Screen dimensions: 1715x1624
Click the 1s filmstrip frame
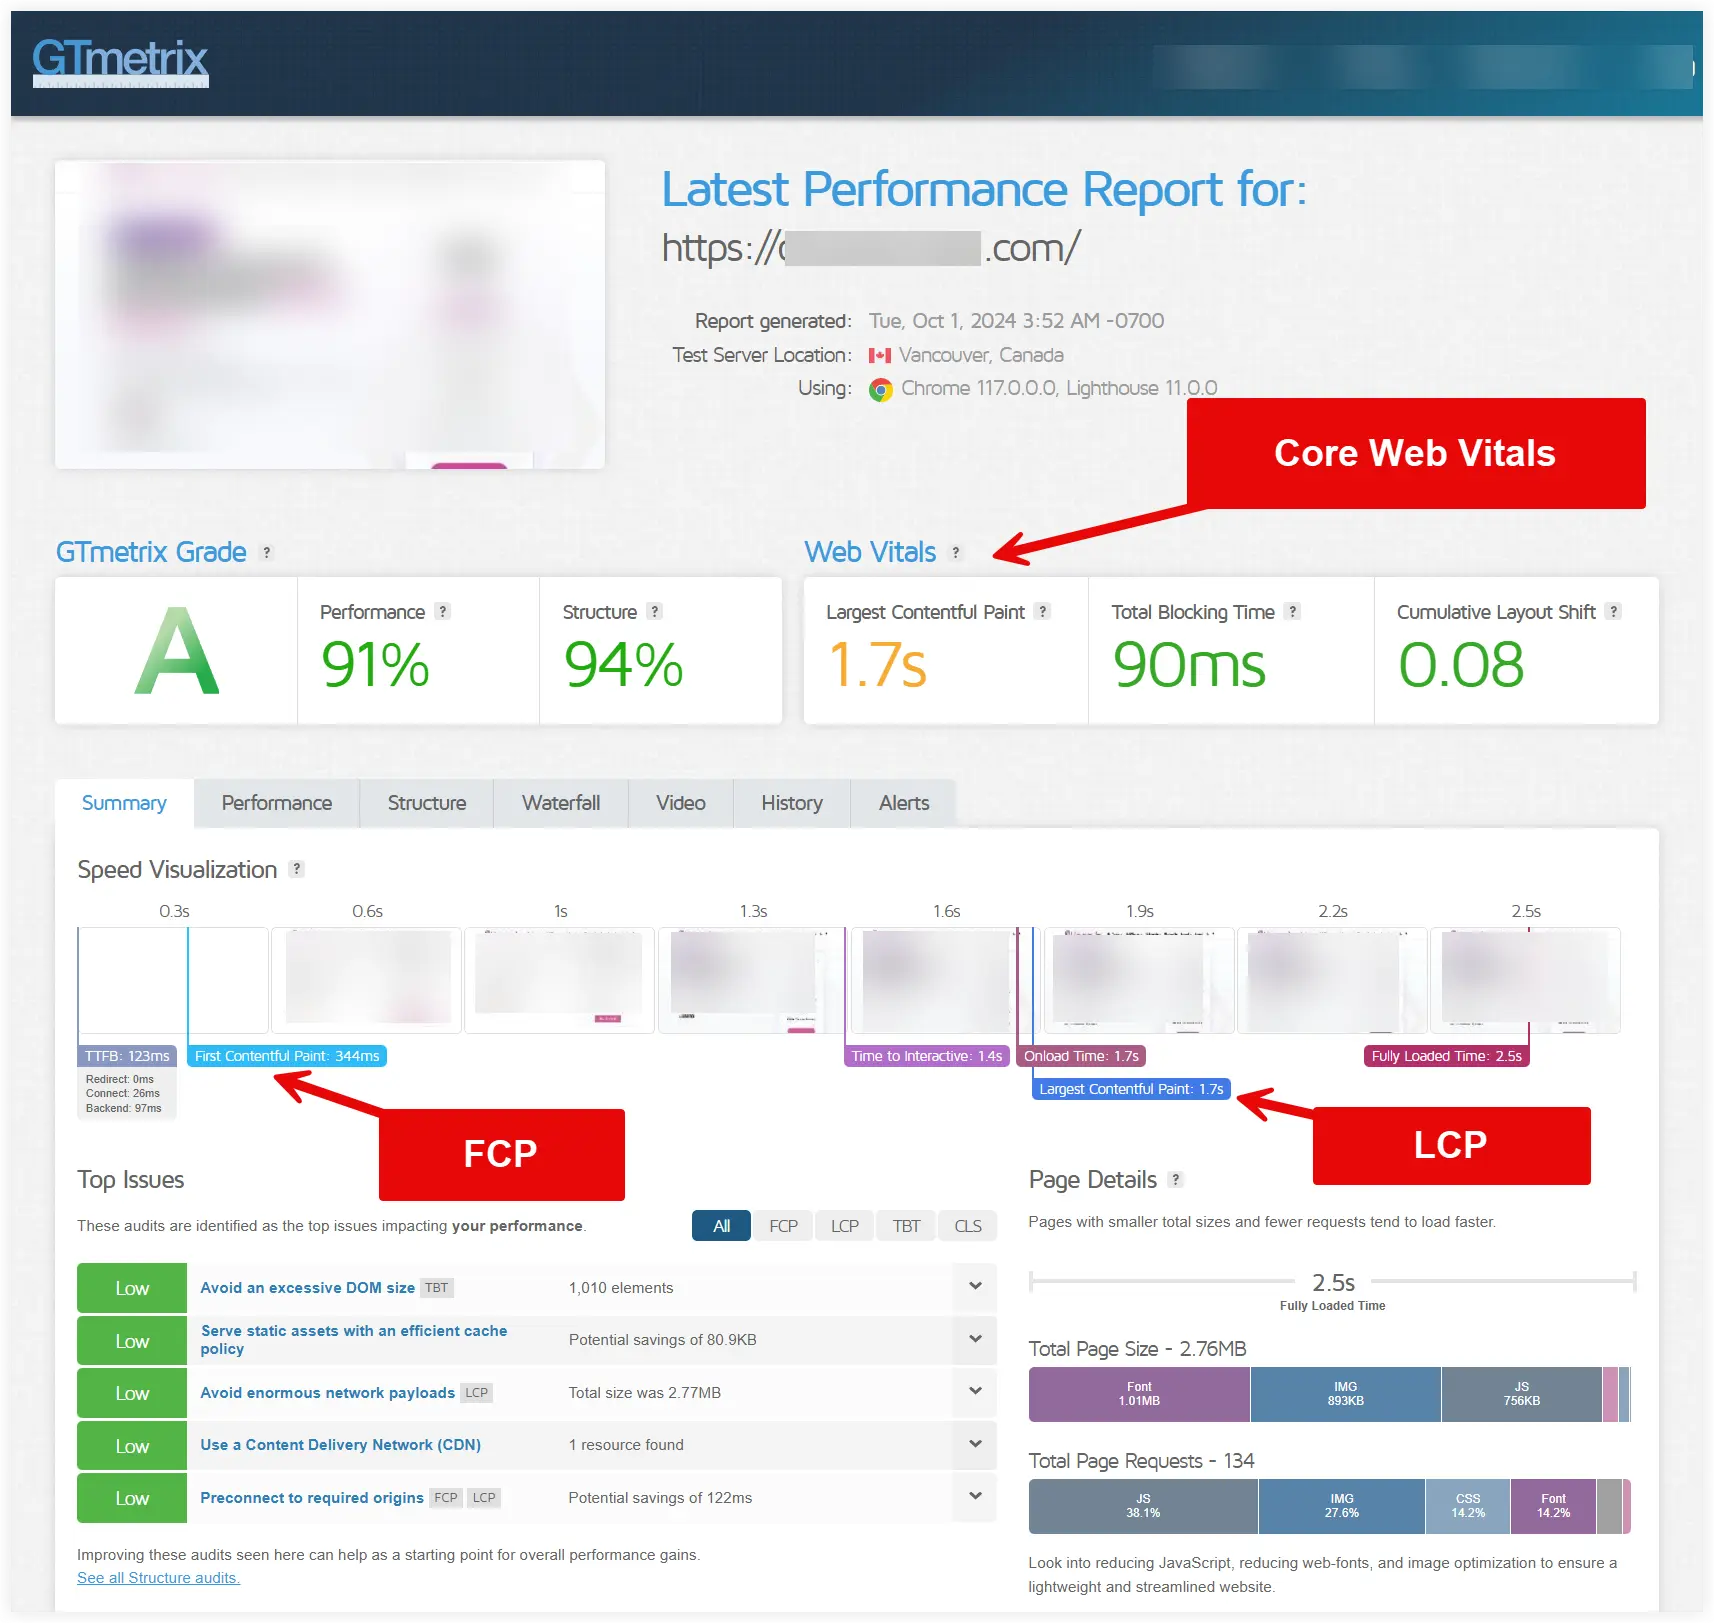tap(560, 980)
